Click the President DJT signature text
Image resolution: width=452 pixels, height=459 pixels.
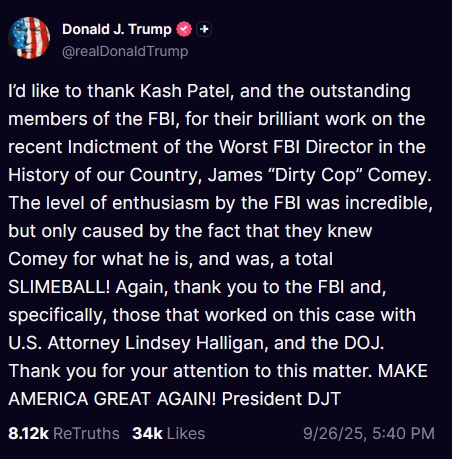tap(281, 399)
